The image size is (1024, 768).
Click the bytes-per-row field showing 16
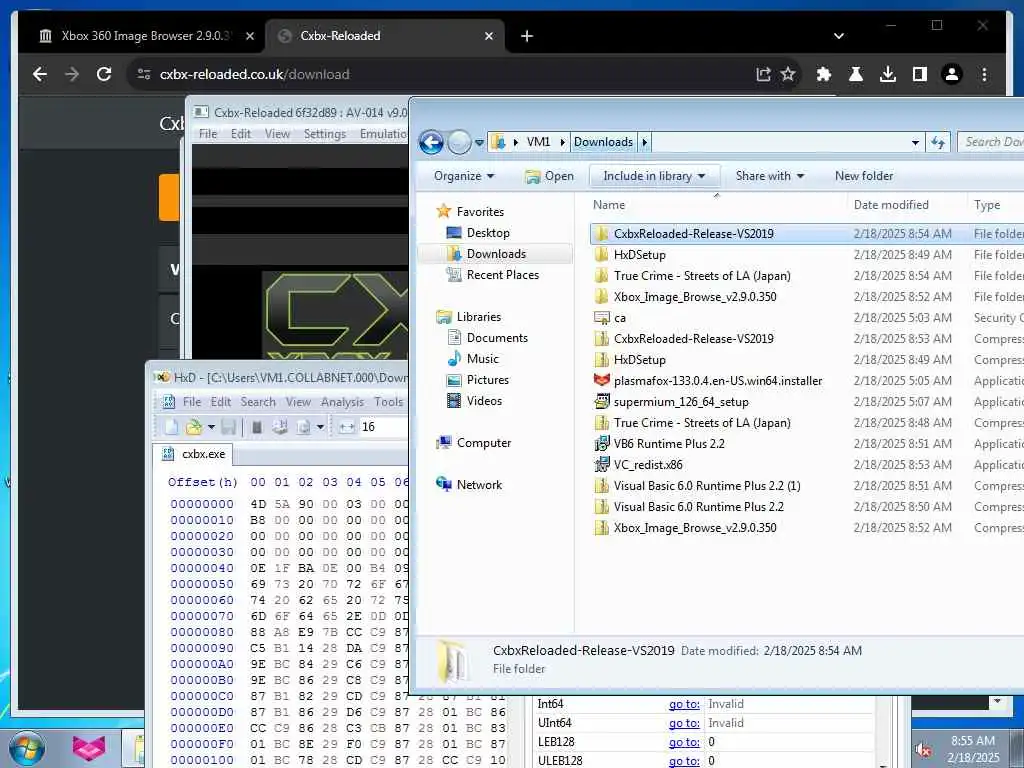click(x=383, y=427)
